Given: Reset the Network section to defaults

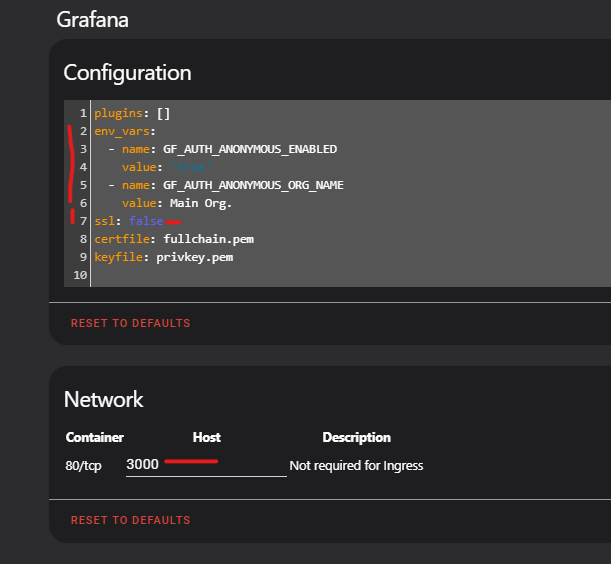Looking at the screenshot, I should click(x=130, y=520).
